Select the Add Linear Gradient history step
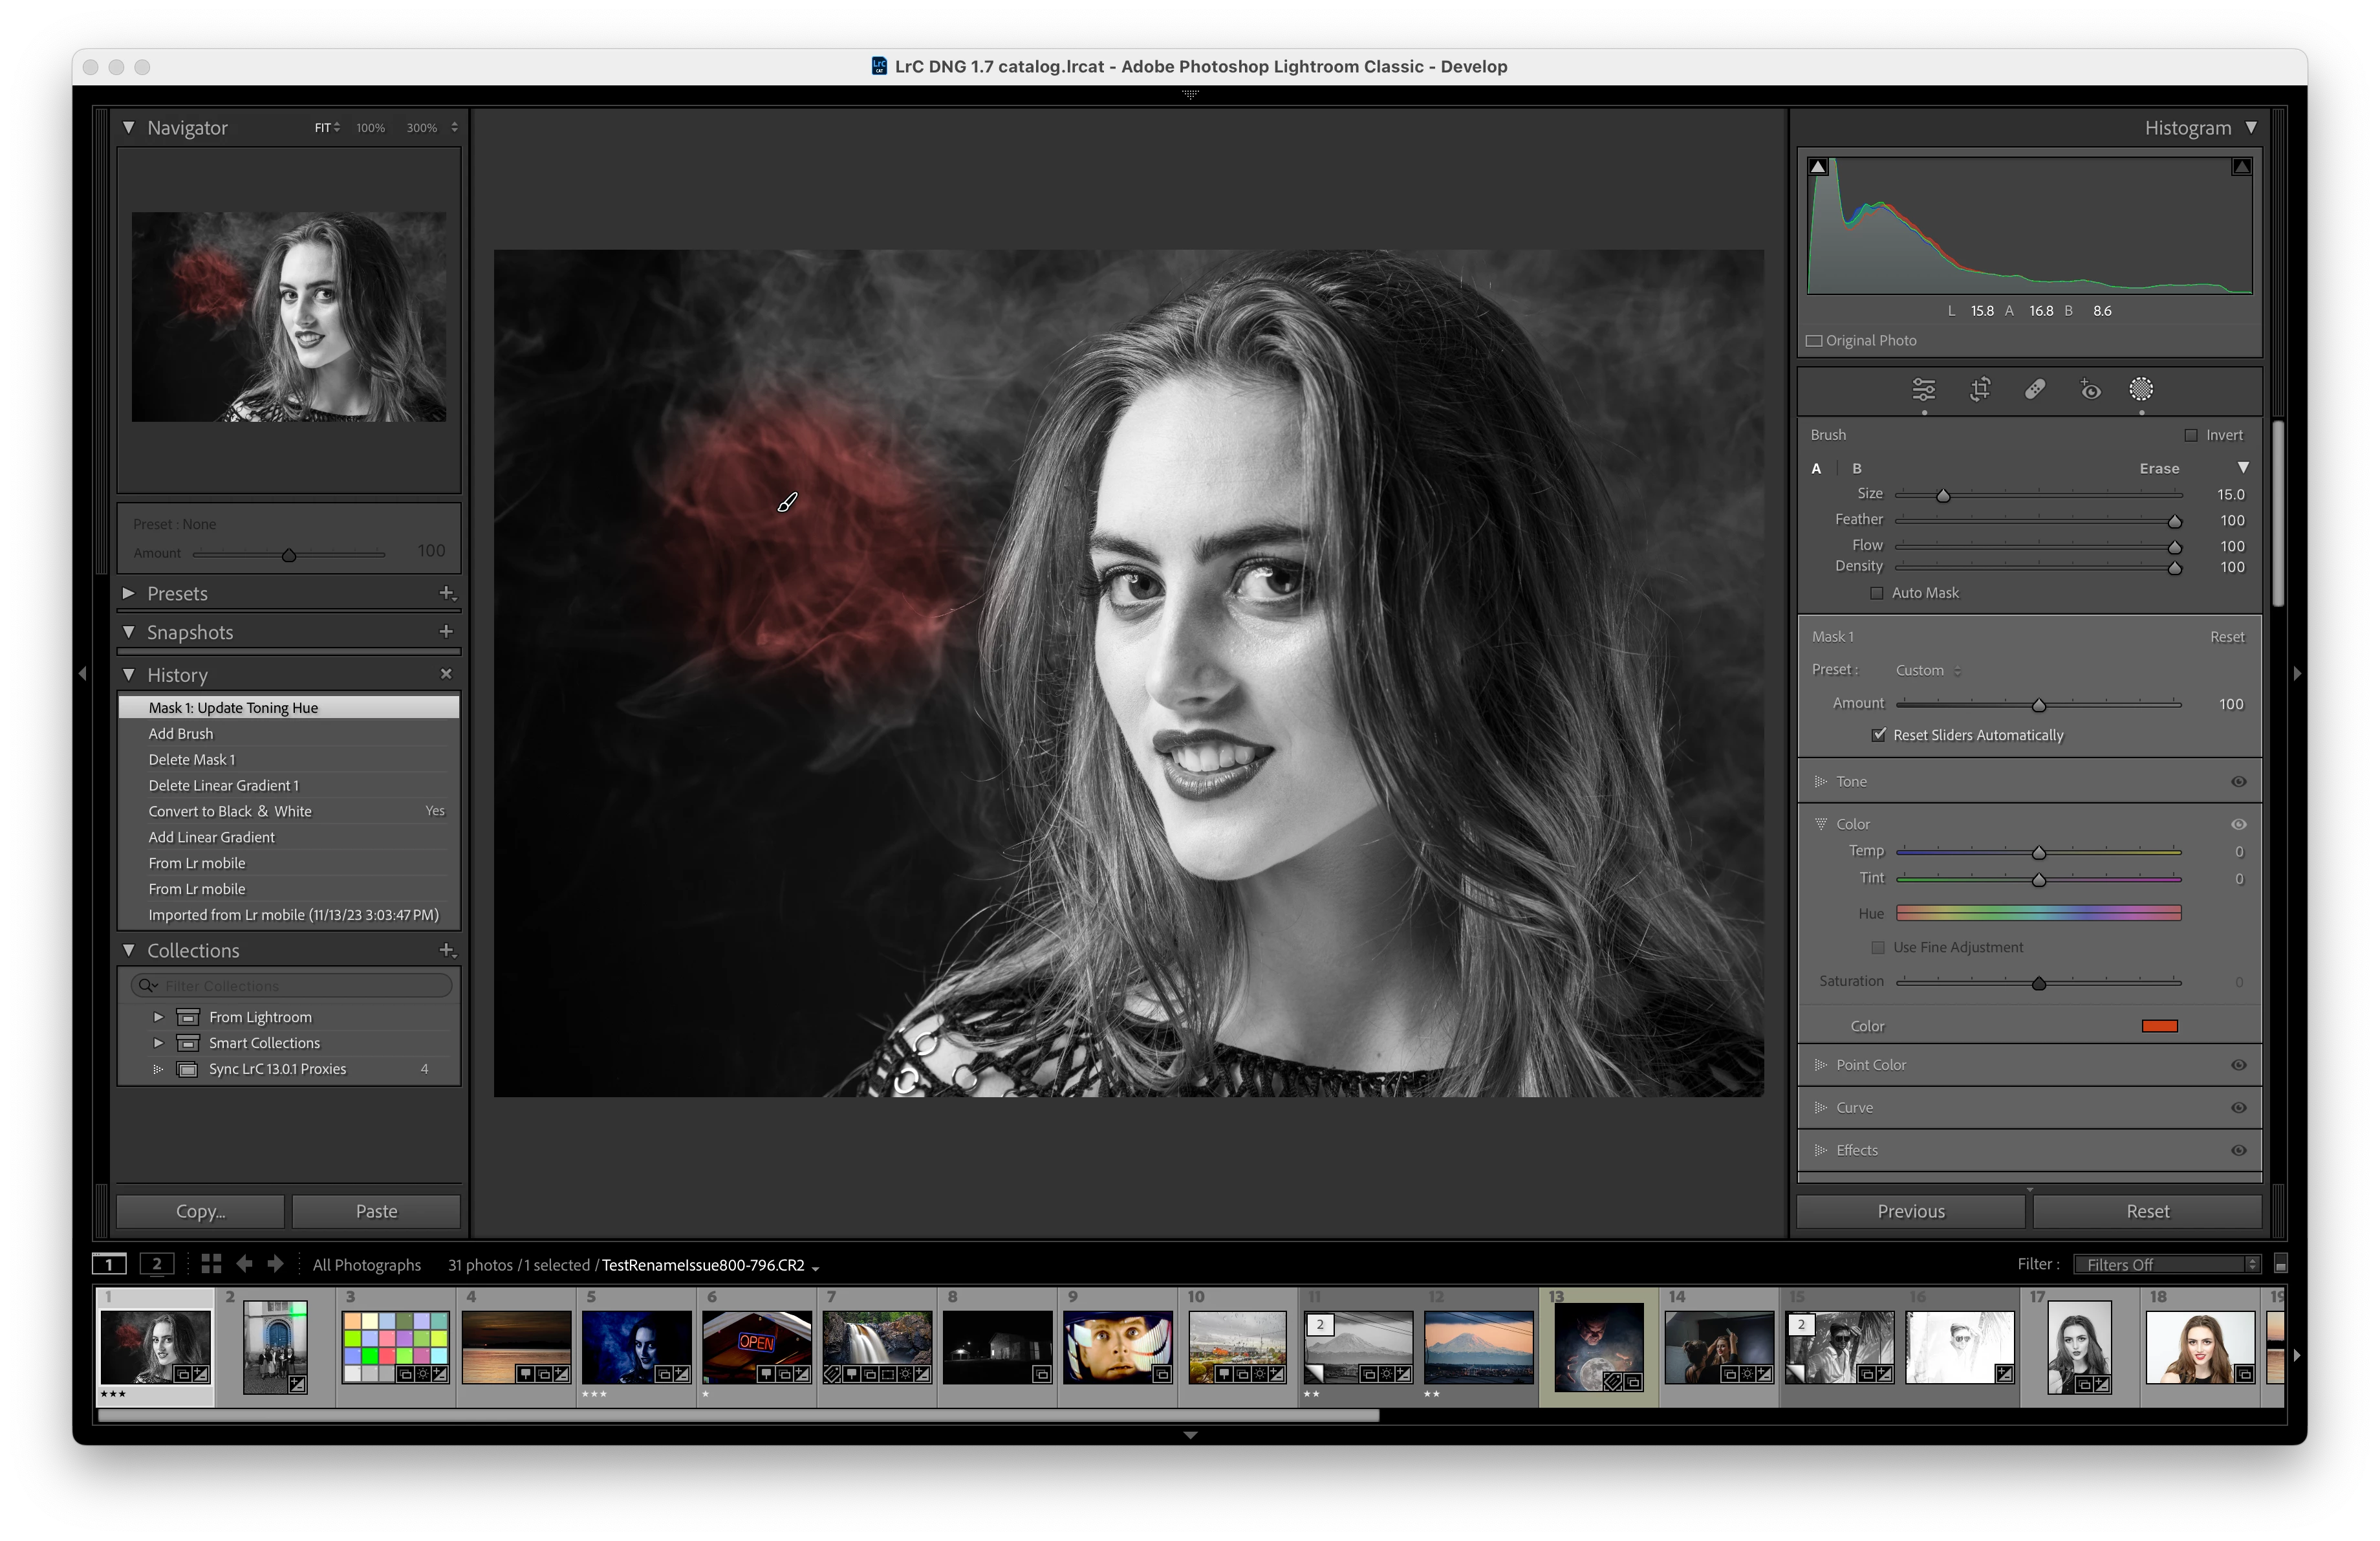Screen dimensions: 2380x1541 click(212, 837)
